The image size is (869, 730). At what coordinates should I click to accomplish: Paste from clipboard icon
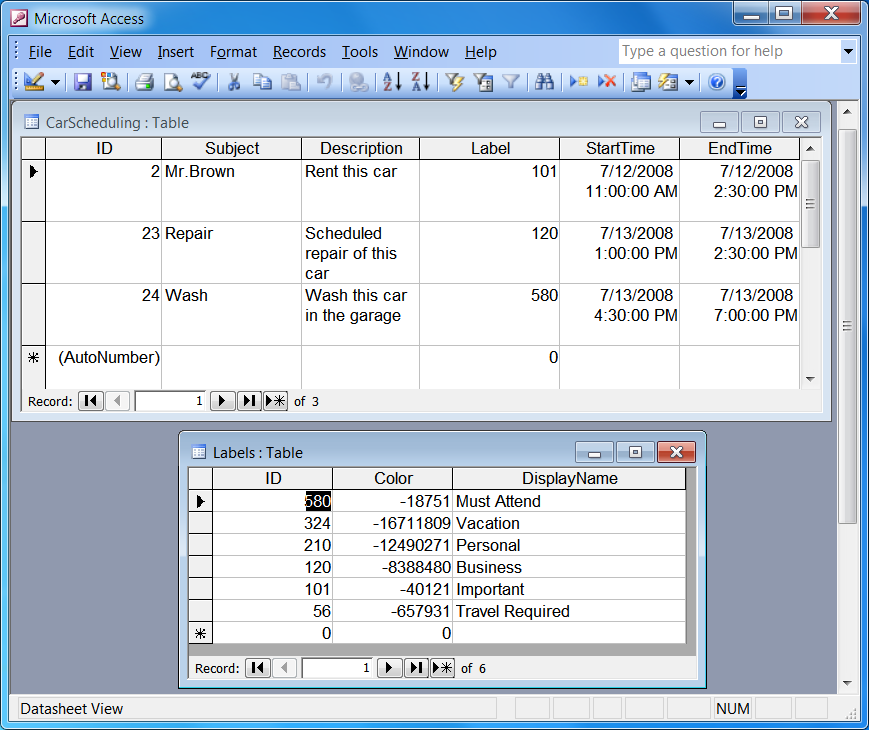290,82
